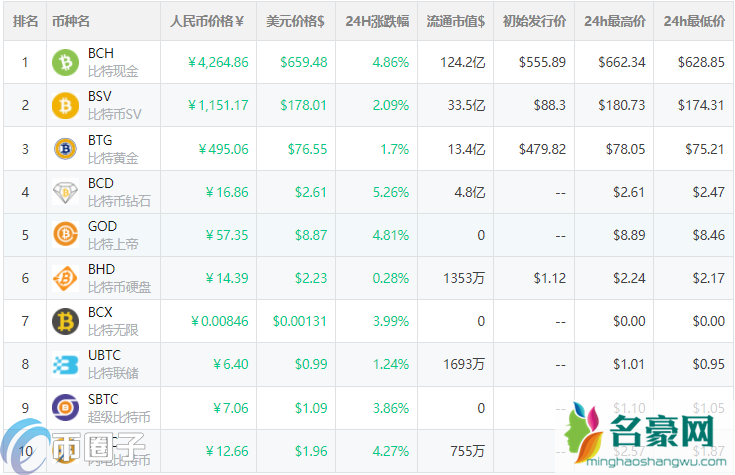Viewport: 735px width, 475px height.
Task: Click the orange GOD coin icon
Action: [x=65, y=235]
